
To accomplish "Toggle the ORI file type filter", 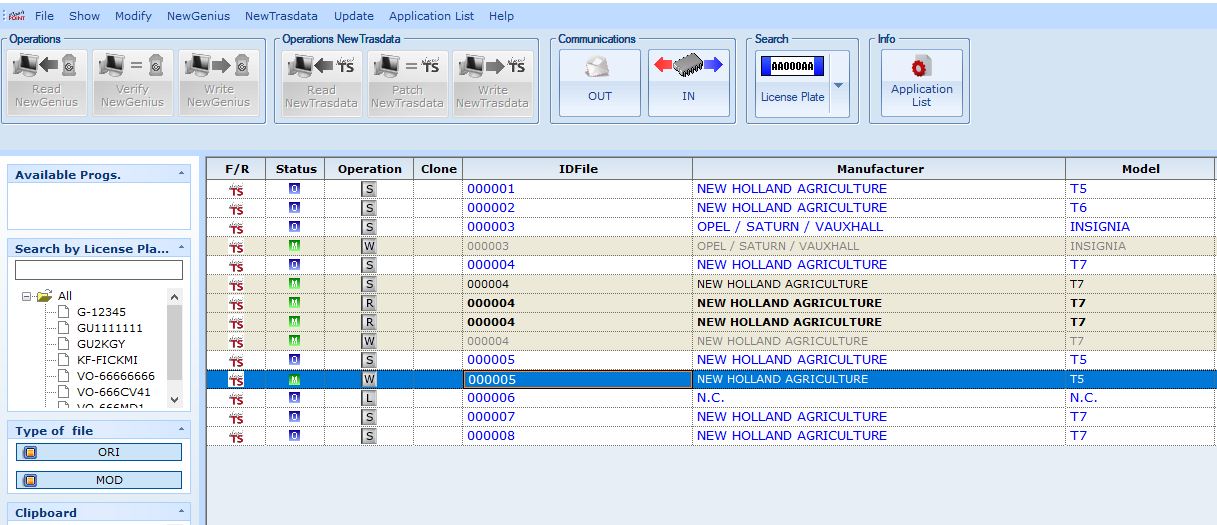I will [100, 452].
